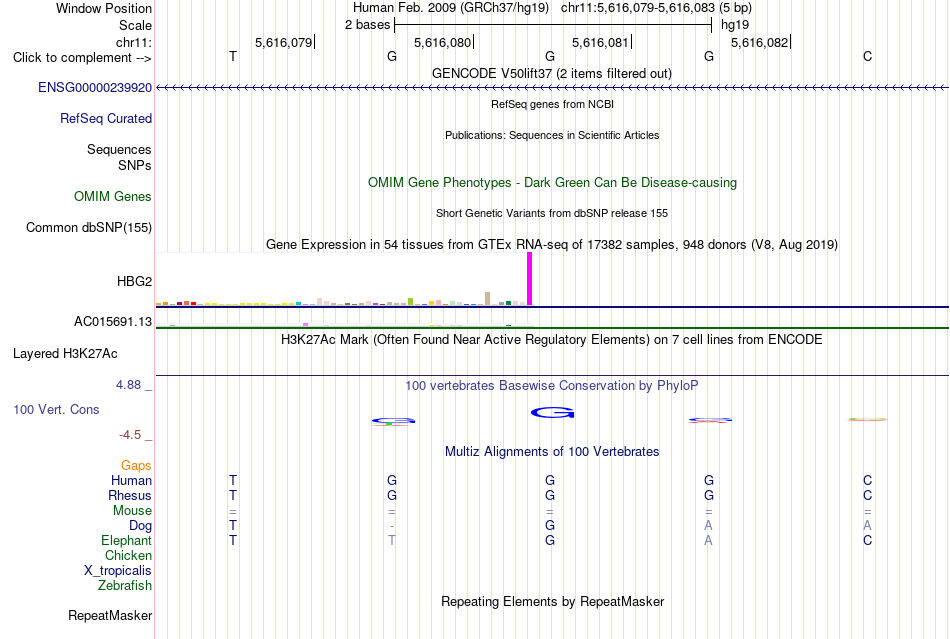Select the Mouse species label
950x639 pixels.
132,511
